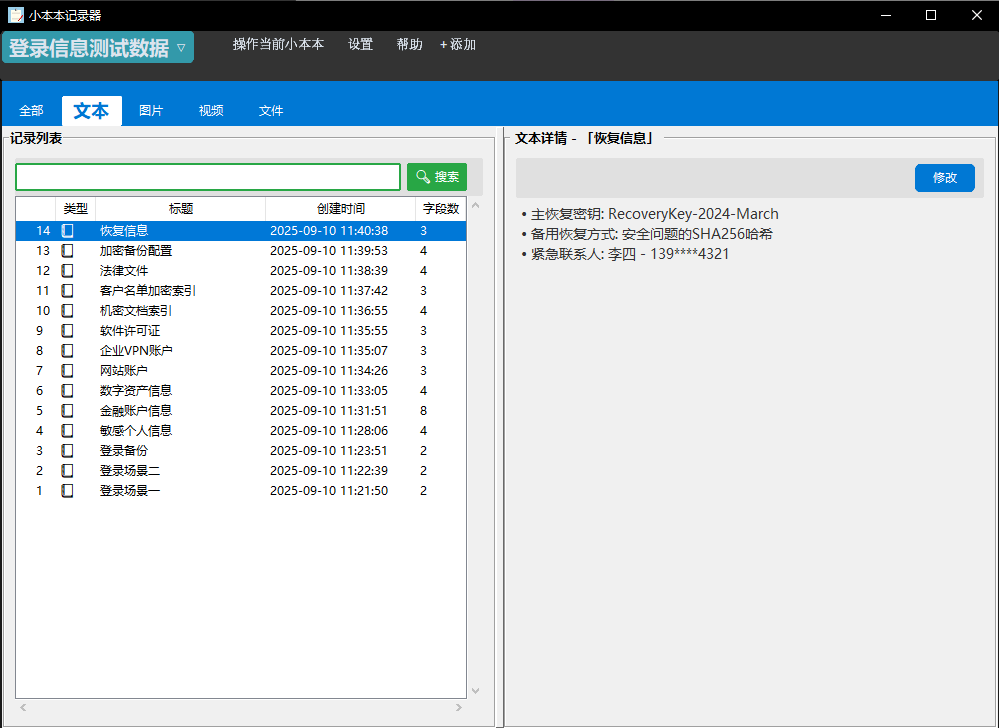999x728 pixels.
Task: Click the app icon in the title bar
Action: click(x=15, y=15)
